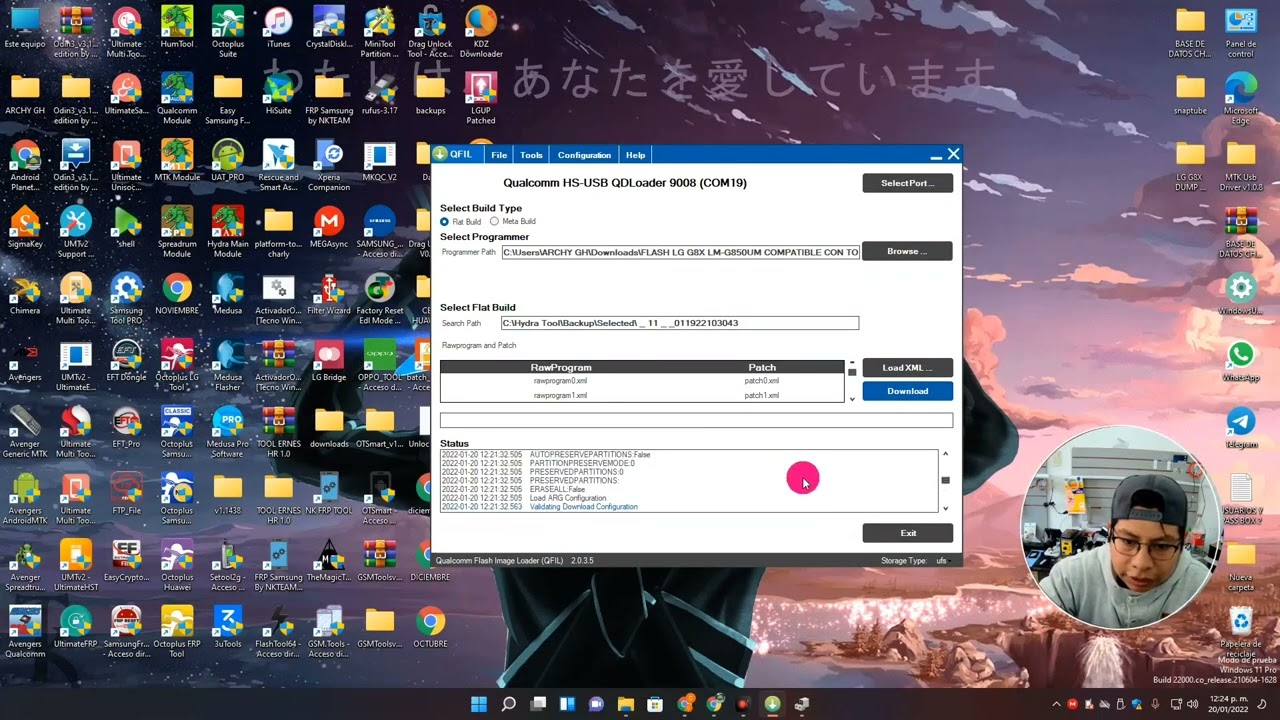
Task: Select the Meta Build radio button
Action: pyautogui.click(x=494, y=221)
